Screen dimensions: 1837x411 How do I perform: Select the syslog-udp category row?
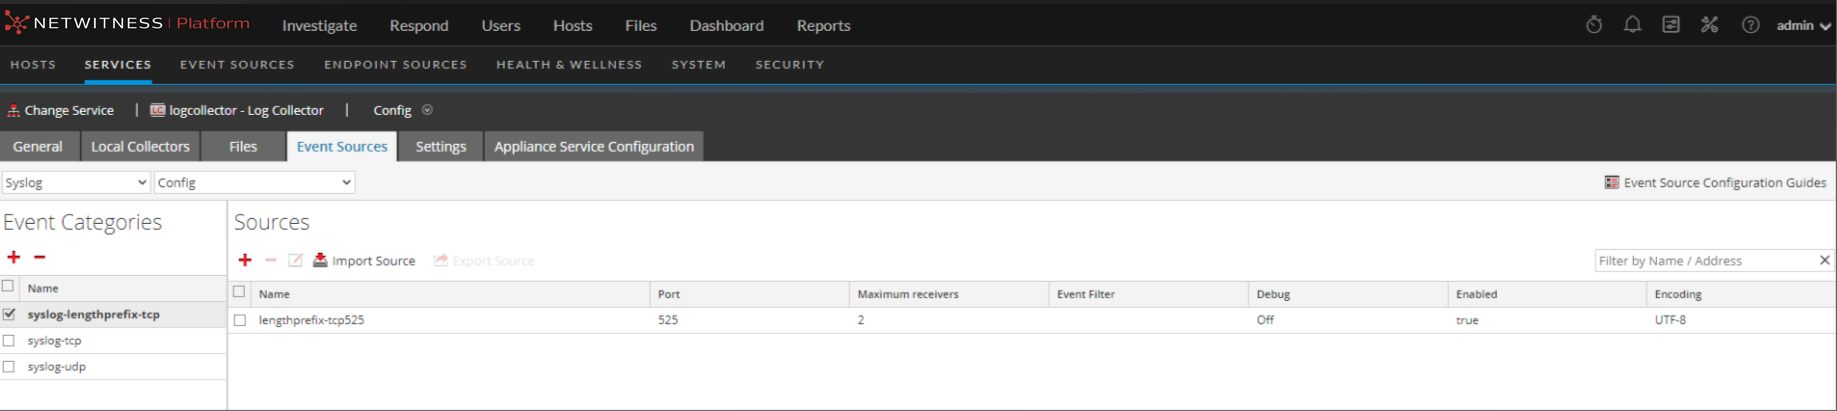tap(113, 366)
